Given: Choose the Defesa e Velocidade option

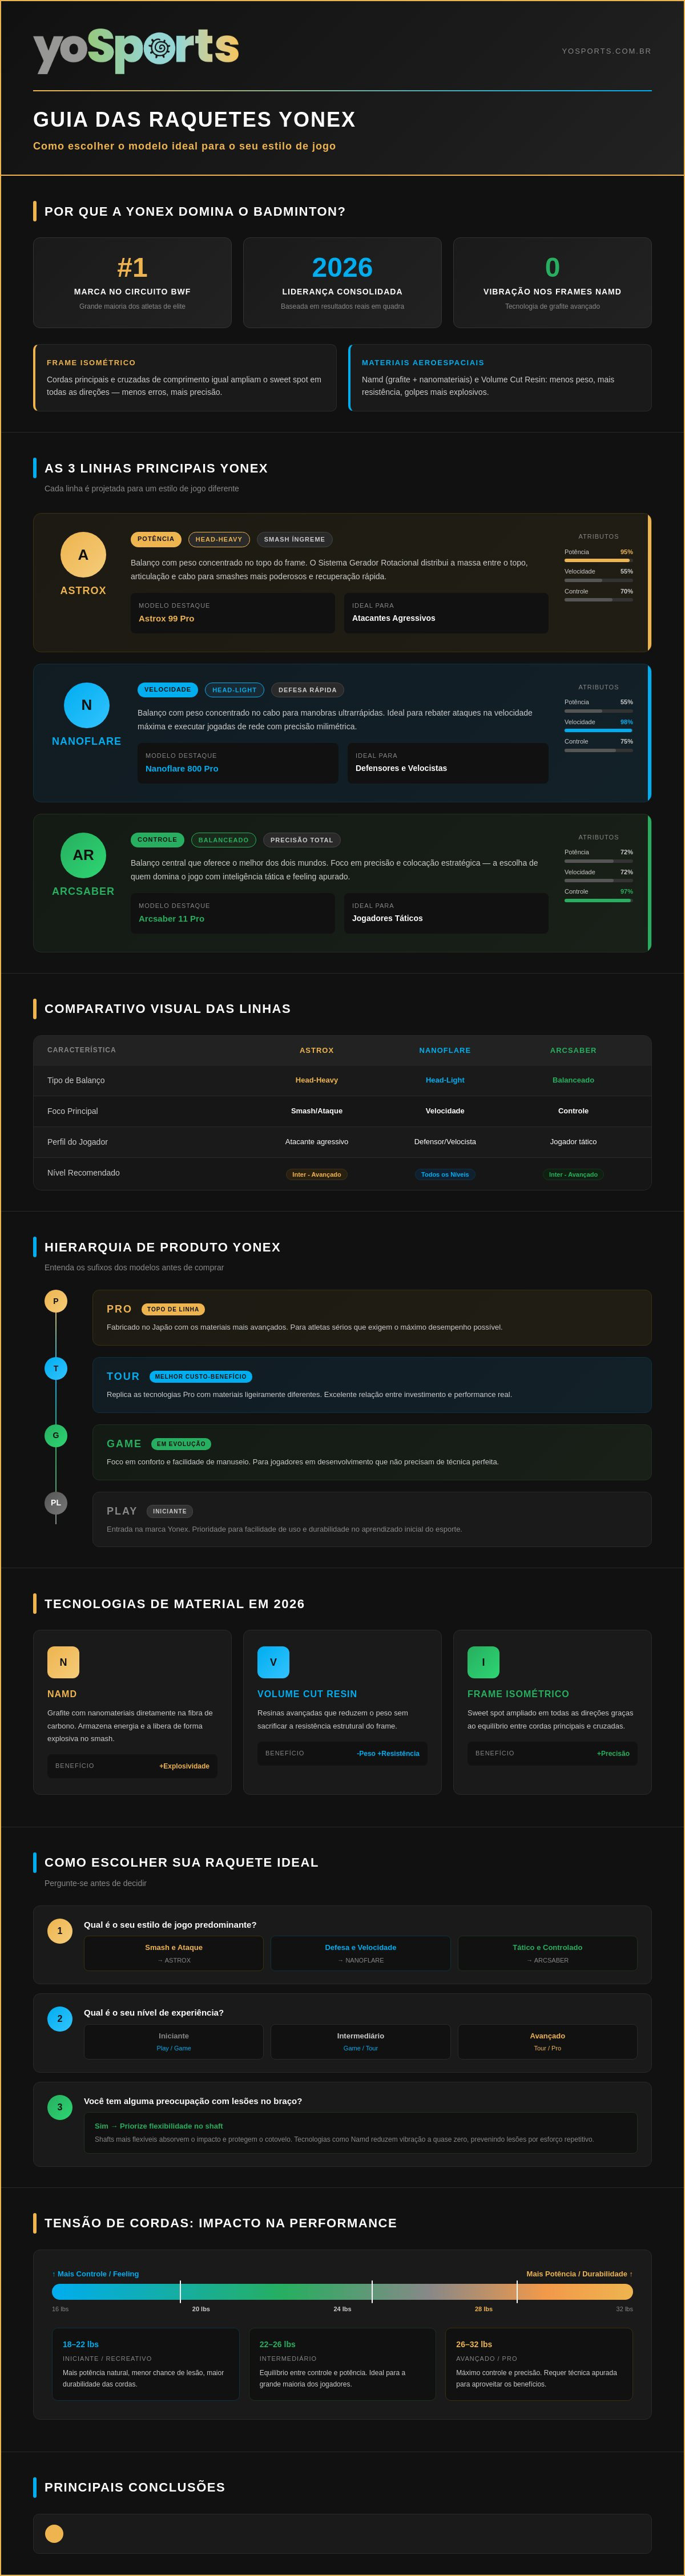Looking at the screenshot, I should pyautogui.click(x=360, y=1953).
